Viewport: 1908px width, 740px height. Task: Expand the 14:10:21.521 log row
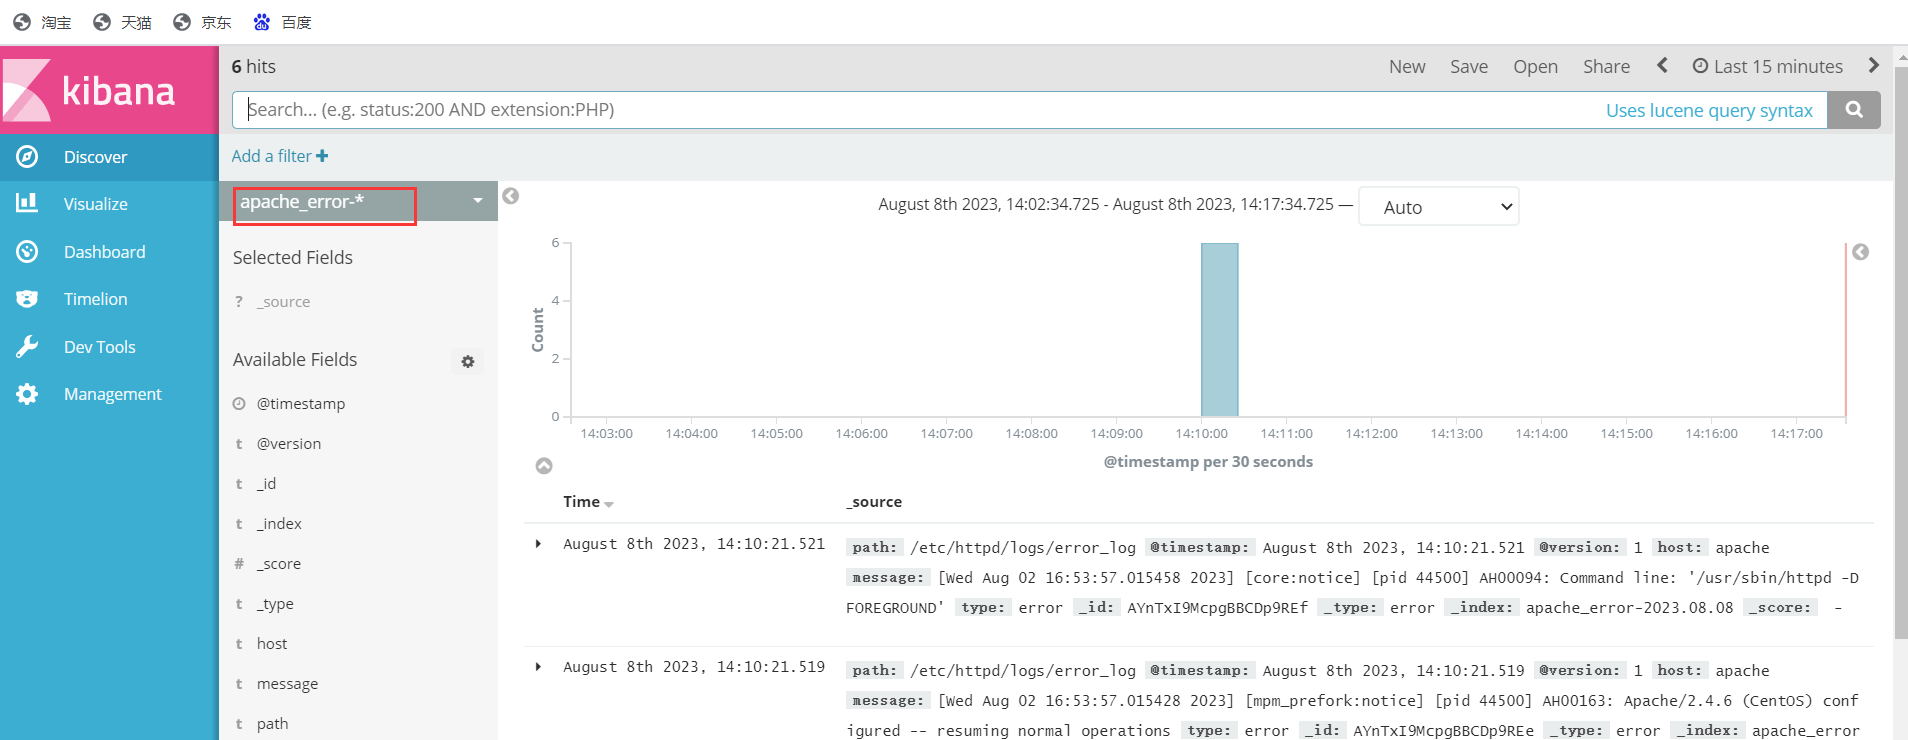[x=538, y=544]
